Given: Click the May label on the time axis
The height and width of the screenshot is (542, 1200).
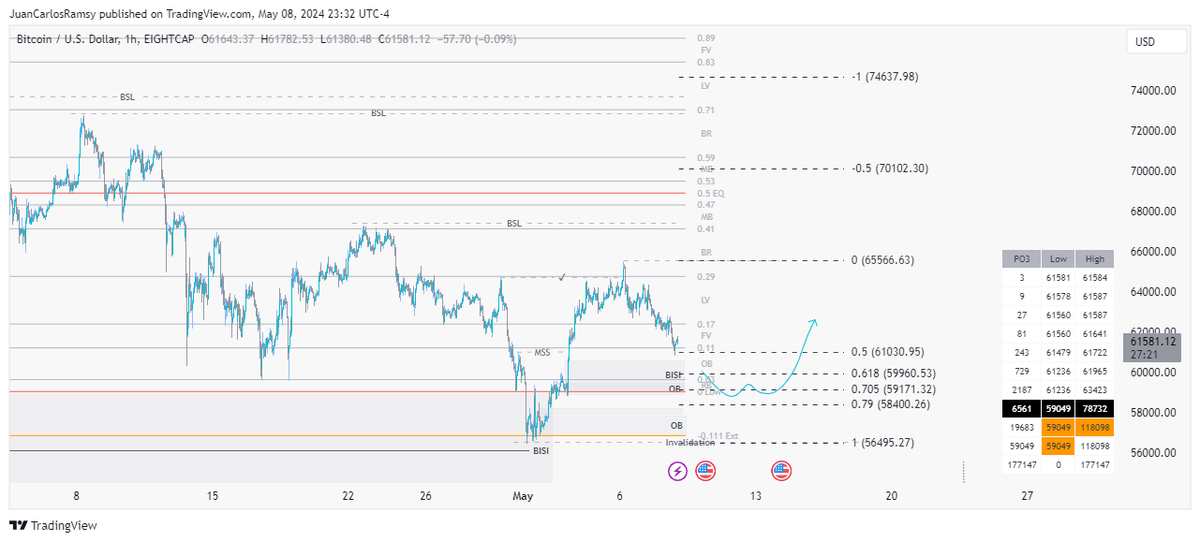Looking at the screenshot, I should pos(523,495).
